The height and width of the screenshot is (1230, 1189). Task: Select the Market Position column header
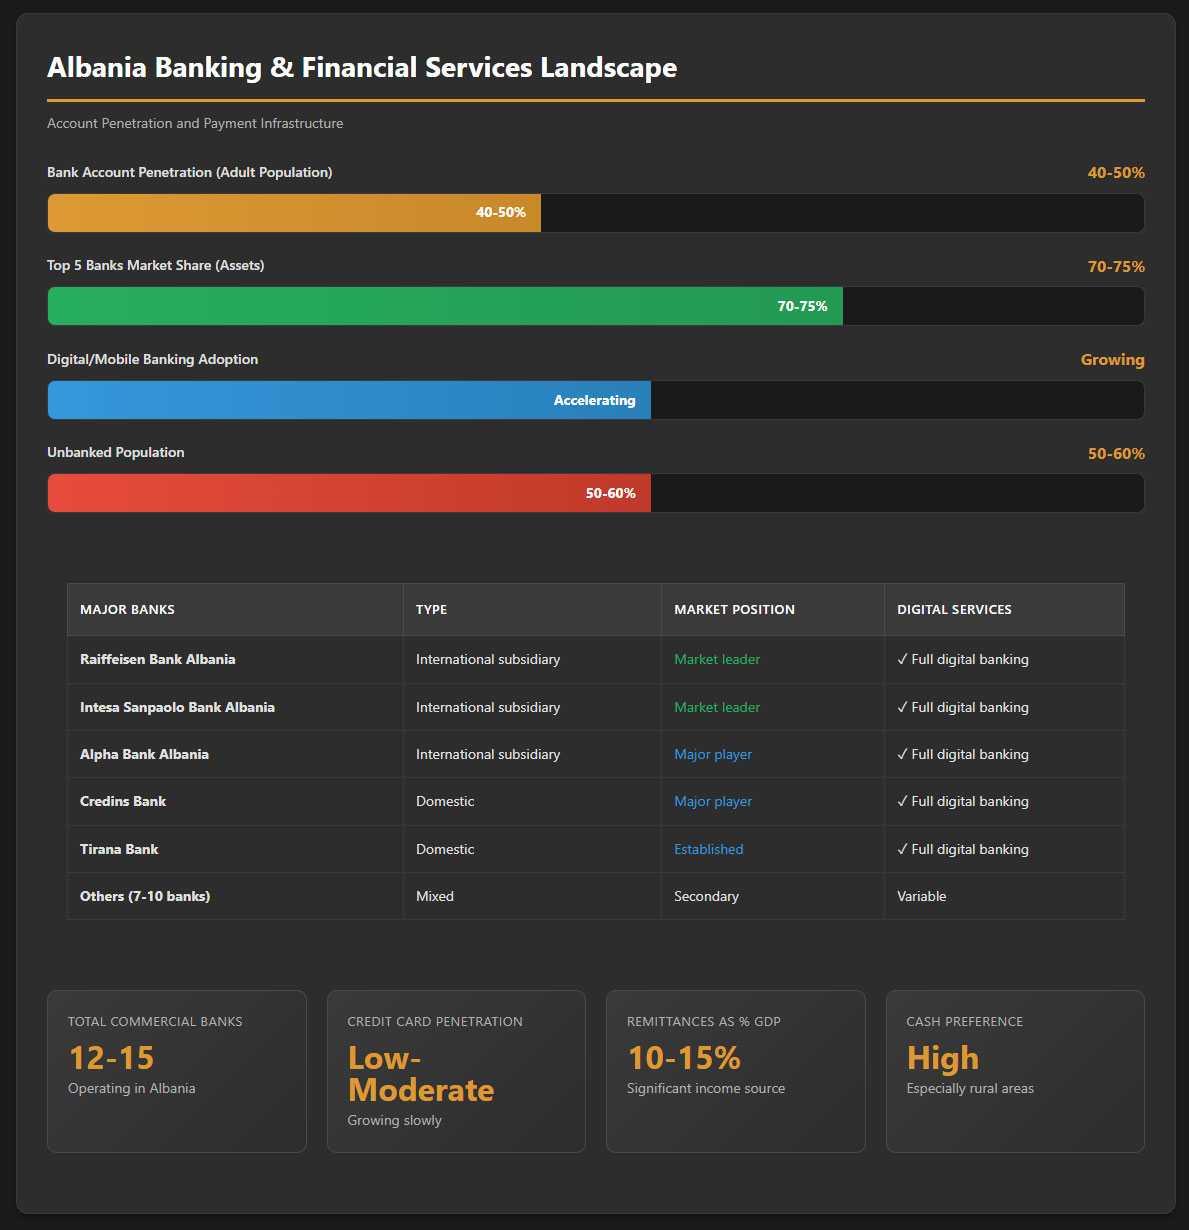click(734, 609)
